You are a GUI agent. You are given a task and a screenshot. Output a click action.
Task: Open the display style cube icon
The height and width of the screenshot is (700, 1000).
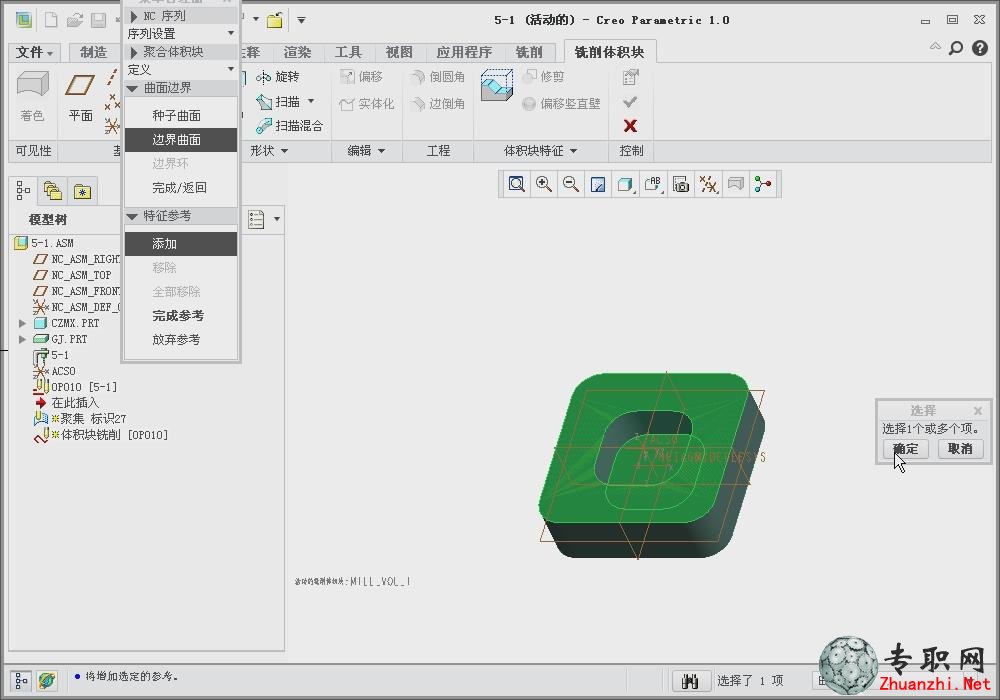click(626, 184)
